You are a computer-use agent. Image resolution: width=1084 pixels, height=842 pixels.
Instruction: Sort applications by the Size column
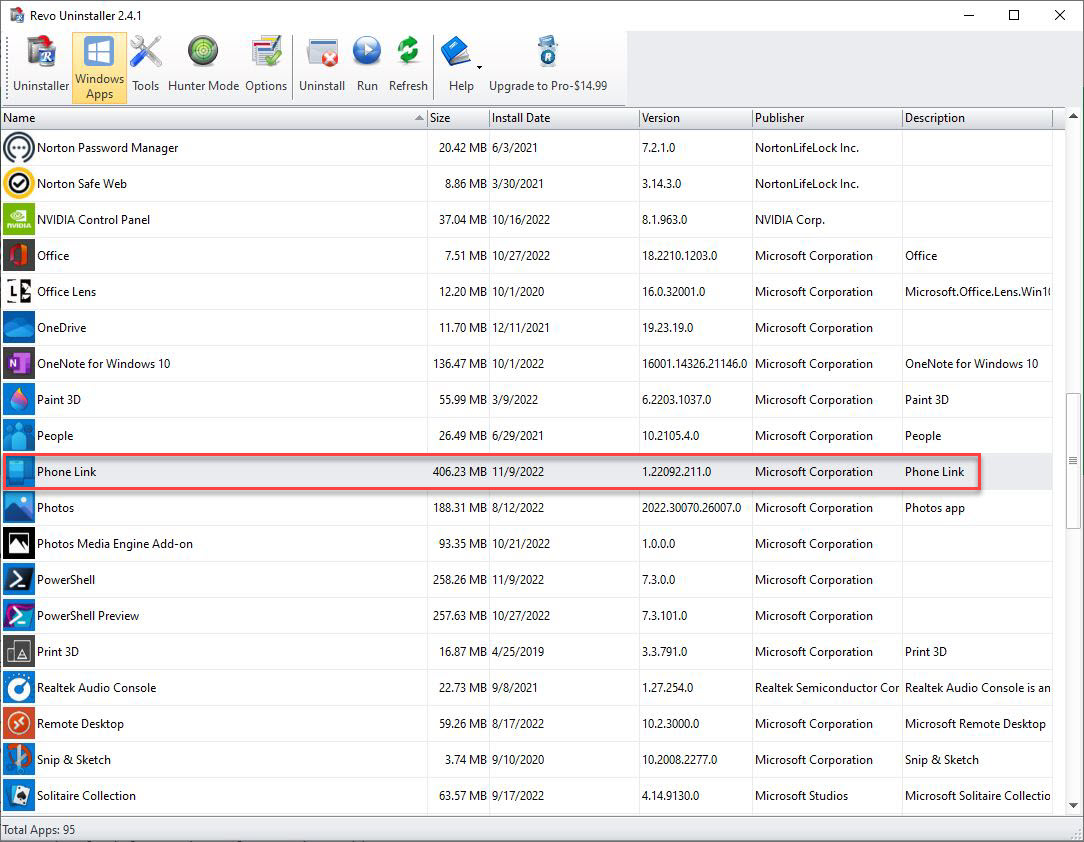pyautogui.click(x=456, y=117)
